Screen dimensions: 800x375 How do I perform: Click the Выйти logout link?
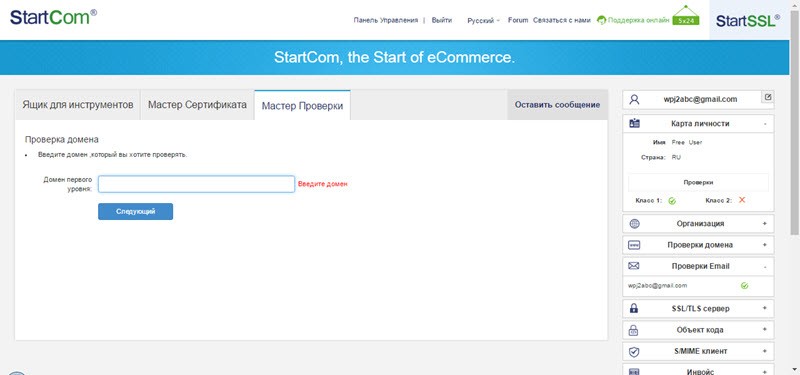[x=441, y=20]
